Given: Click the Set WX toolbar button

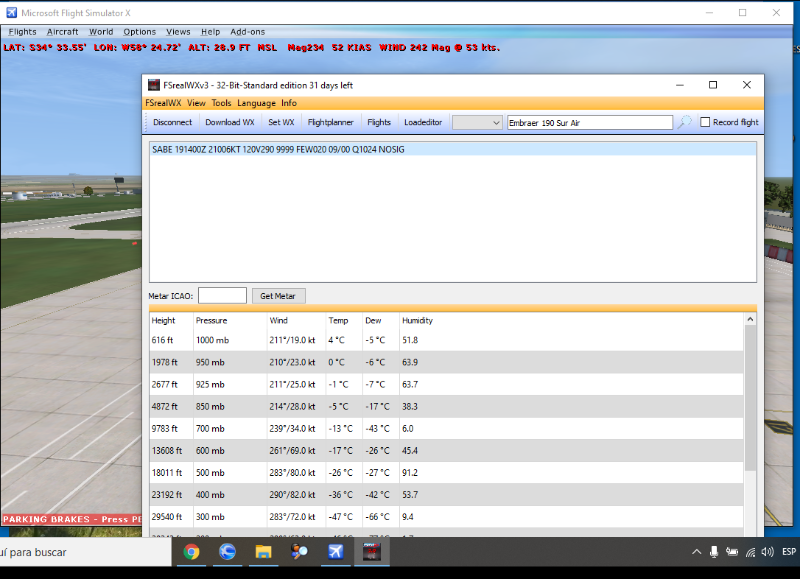Looking at the screenshot, I should (281, 122).
